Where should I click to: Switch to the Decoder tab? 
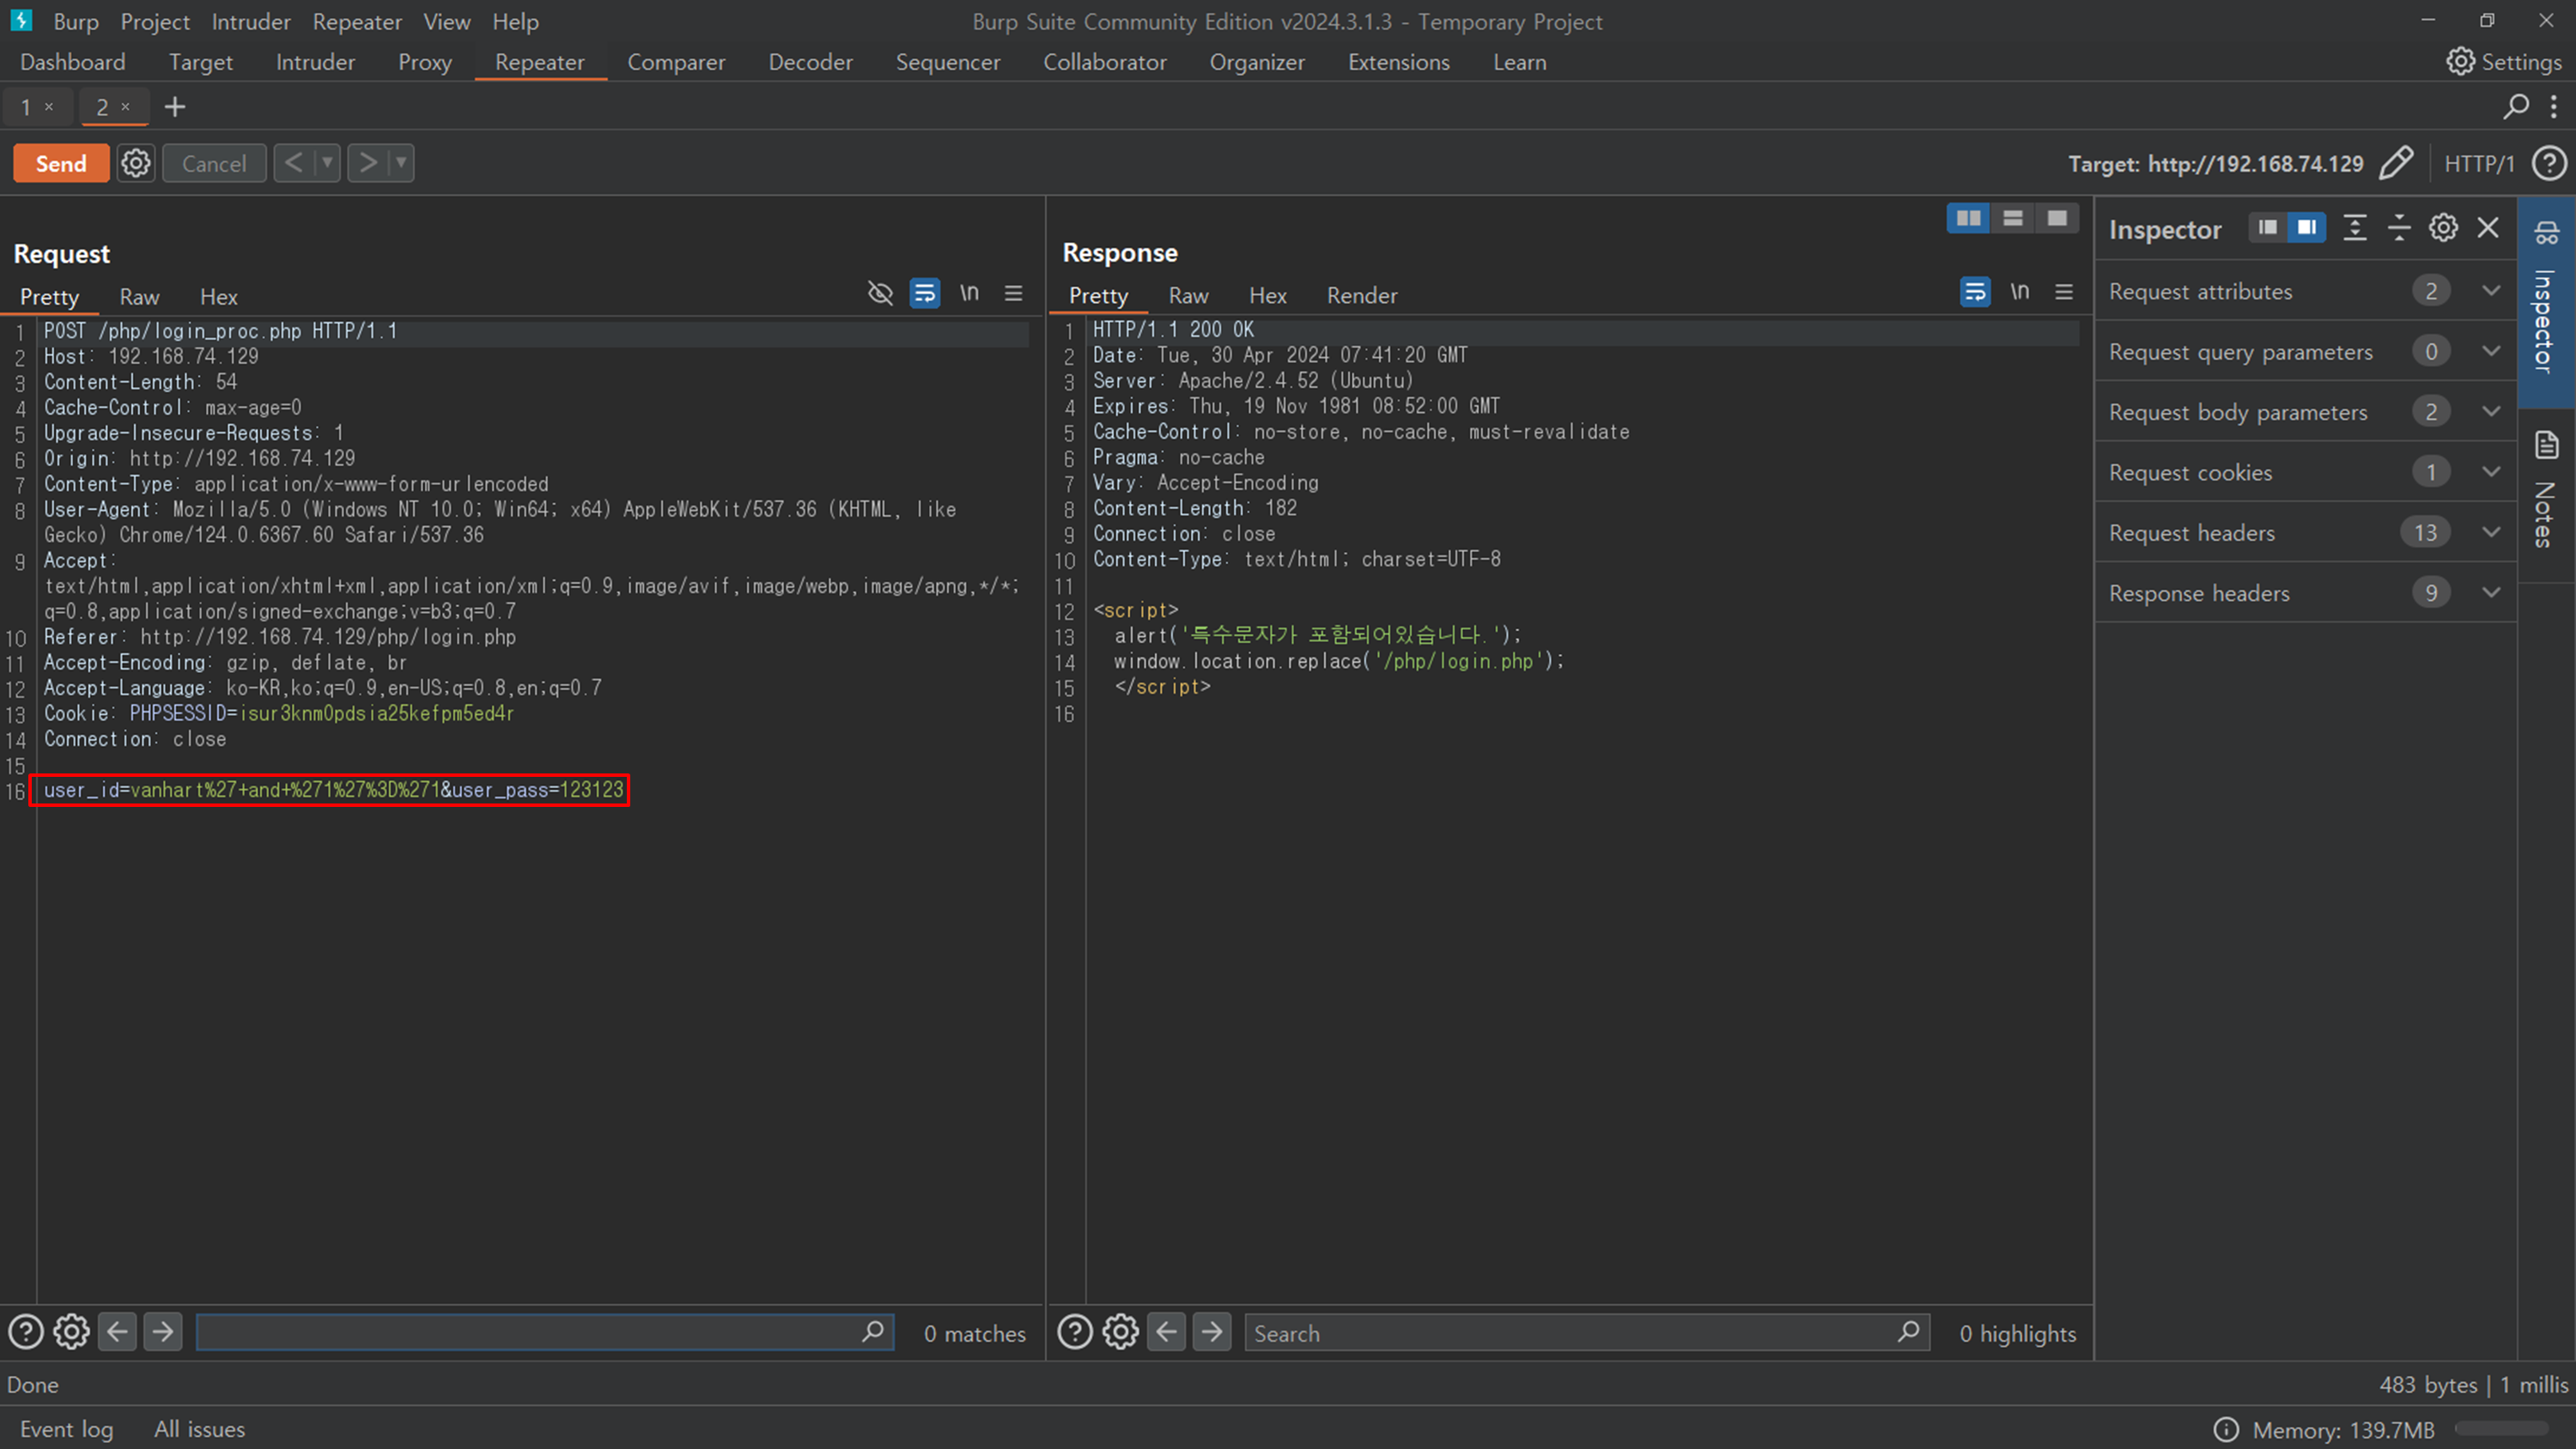click(x=810, y=62)
